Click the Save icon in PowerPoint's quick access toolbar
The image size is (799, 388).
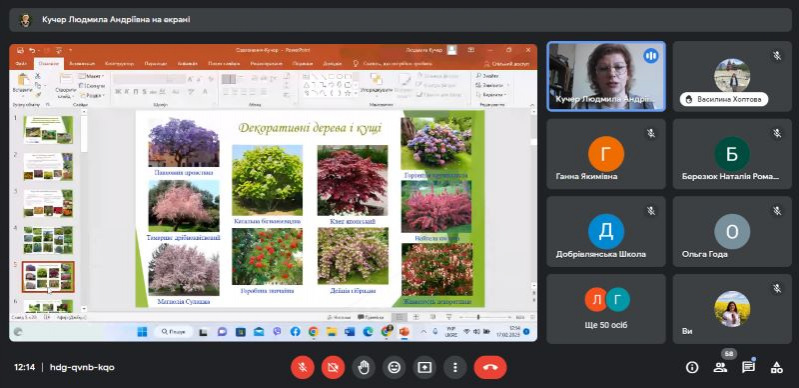20,50
